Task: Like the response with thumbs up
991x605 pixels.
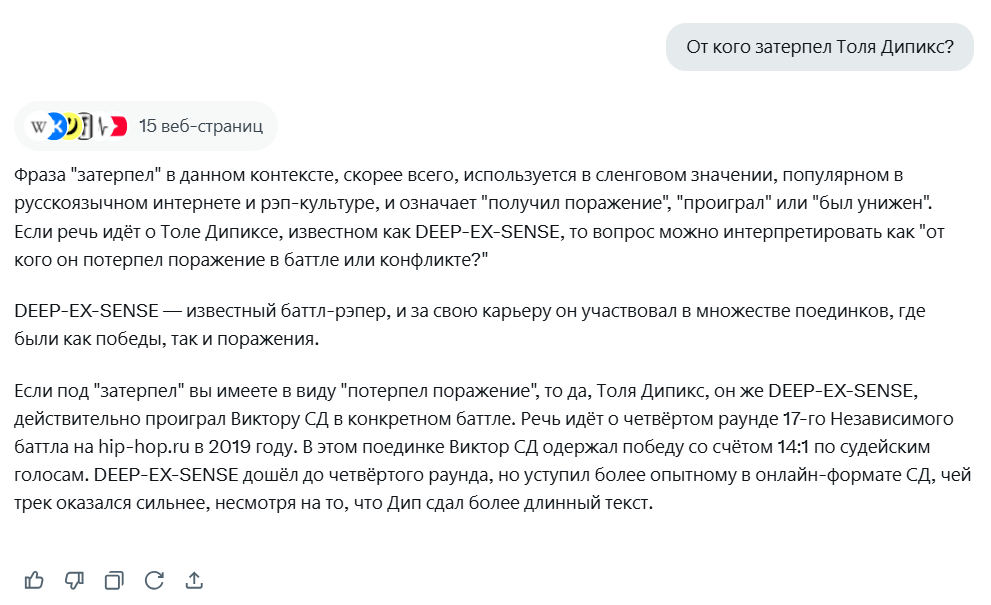Action: click(34, 580)
